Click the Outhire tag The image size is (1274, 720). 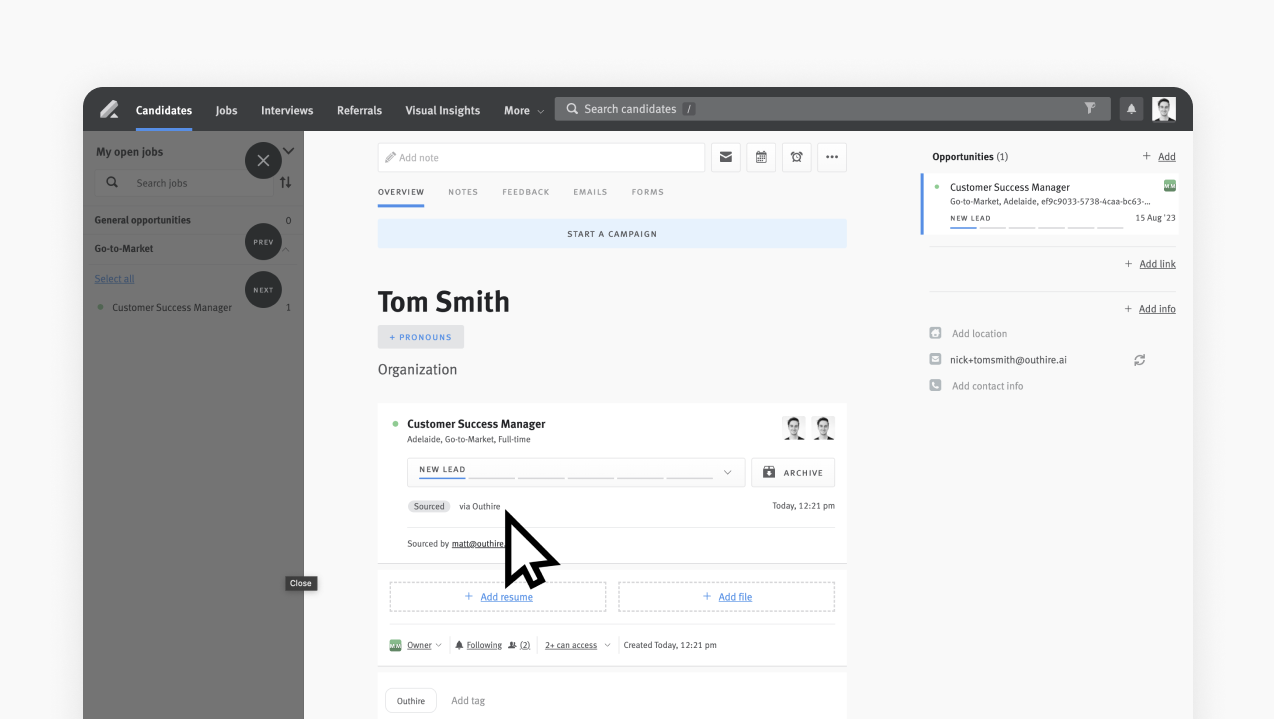411,701
